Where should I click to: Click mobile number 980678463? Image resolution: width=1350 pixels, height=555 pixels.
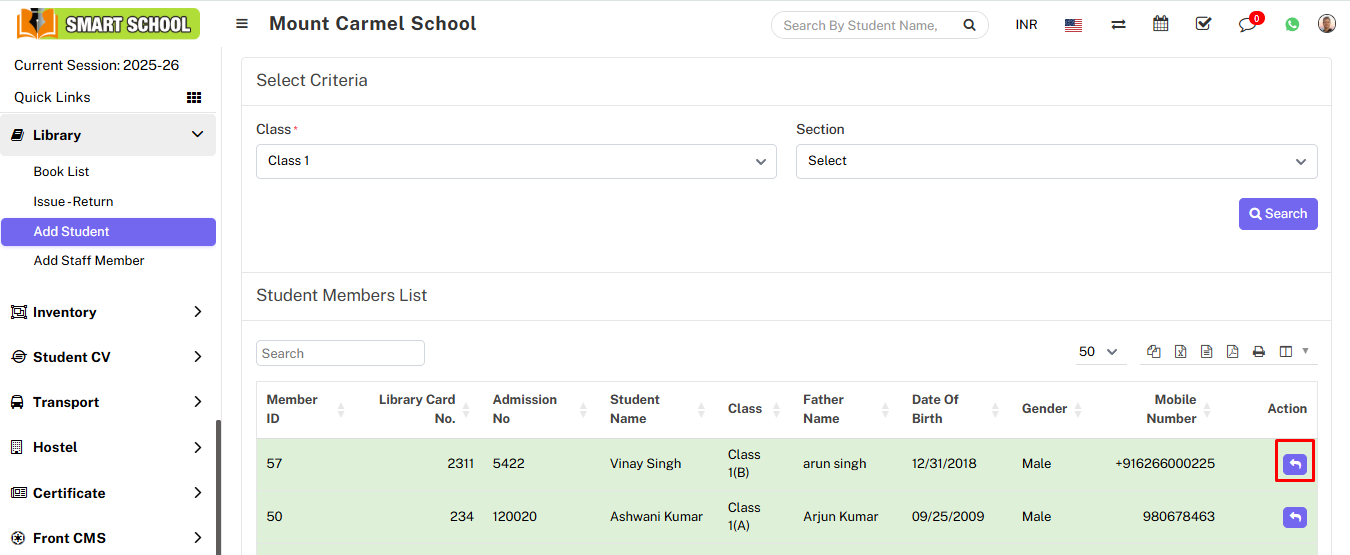1179,517
